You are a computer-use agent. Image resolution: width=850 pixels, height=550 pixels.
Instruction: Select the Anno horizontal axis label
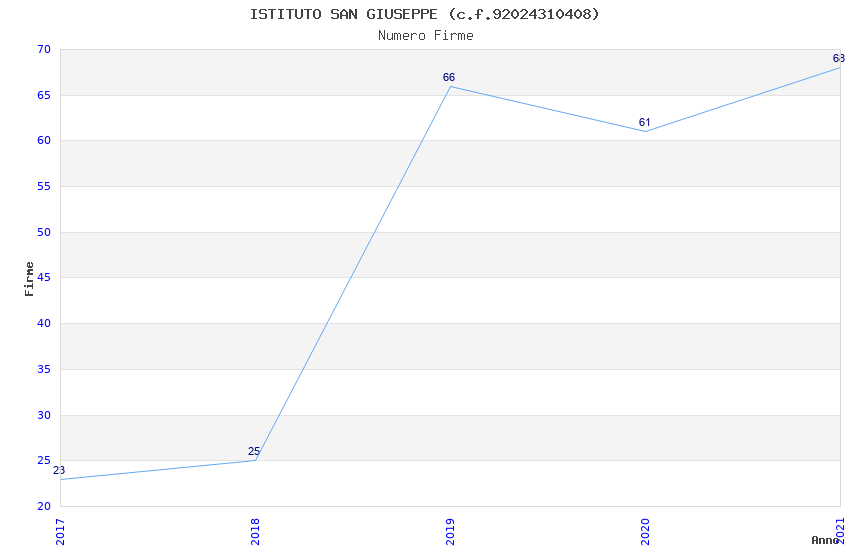pyautogui.click(x=825, y=540)
